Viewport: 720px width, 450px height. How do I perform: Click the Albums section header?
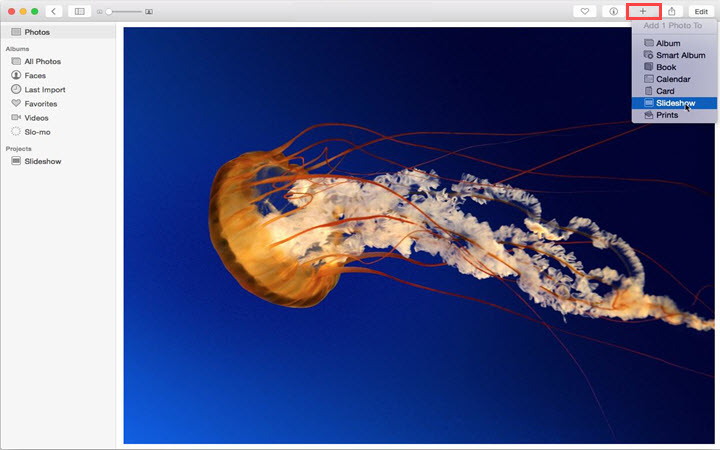tap(17, 49)
